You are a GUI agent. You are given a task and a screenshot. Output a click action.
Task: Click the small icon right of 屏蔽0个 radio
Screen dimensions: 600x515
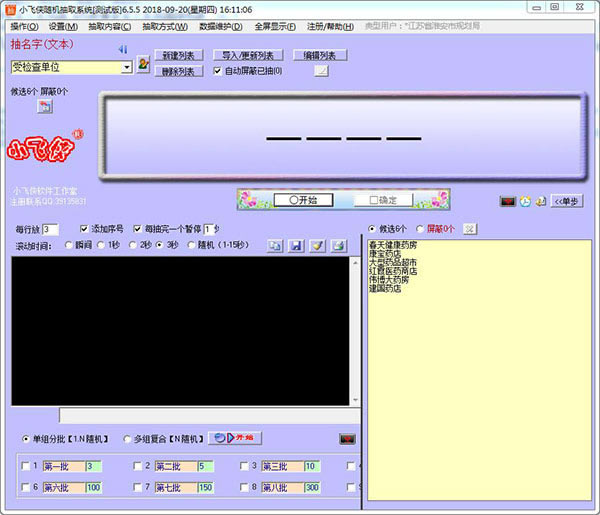(470, 229)
